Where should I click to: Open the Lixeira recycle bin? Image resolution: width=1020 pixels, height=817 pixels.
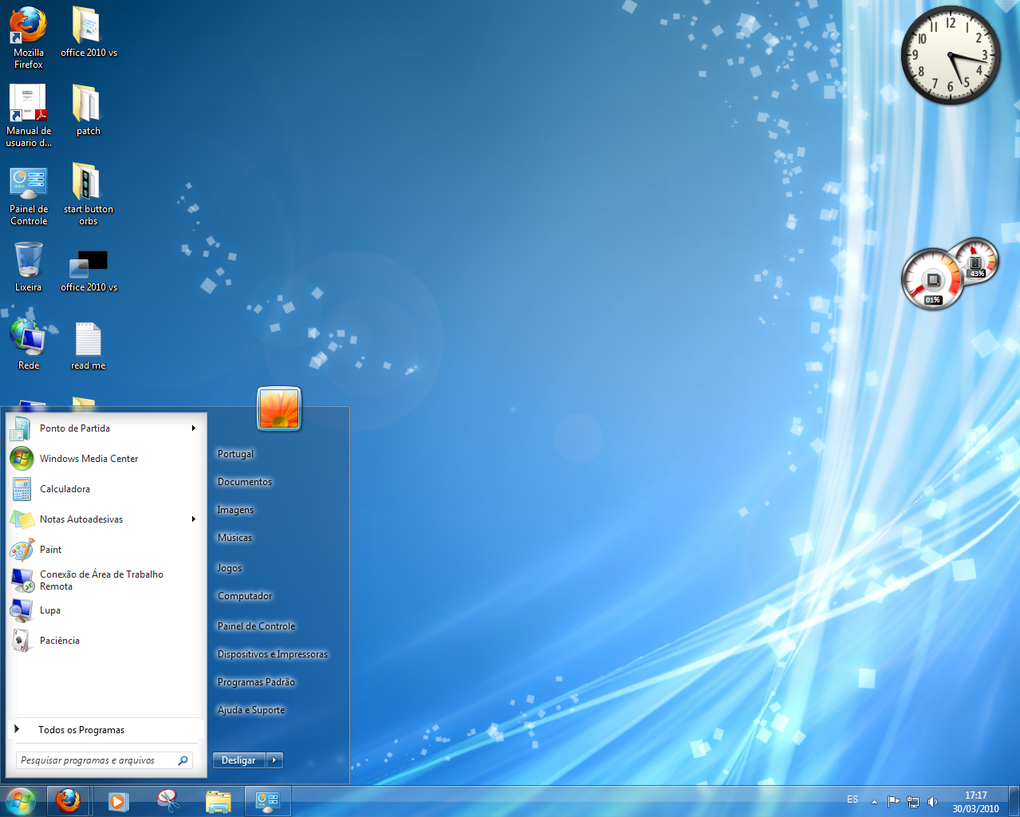[x=29, y=267]
